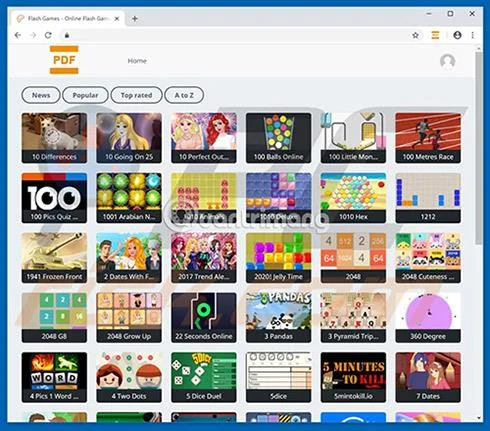Open the 10 Differences game
The height and width of the screenshot is (431, 490).
tap(54, 138)
